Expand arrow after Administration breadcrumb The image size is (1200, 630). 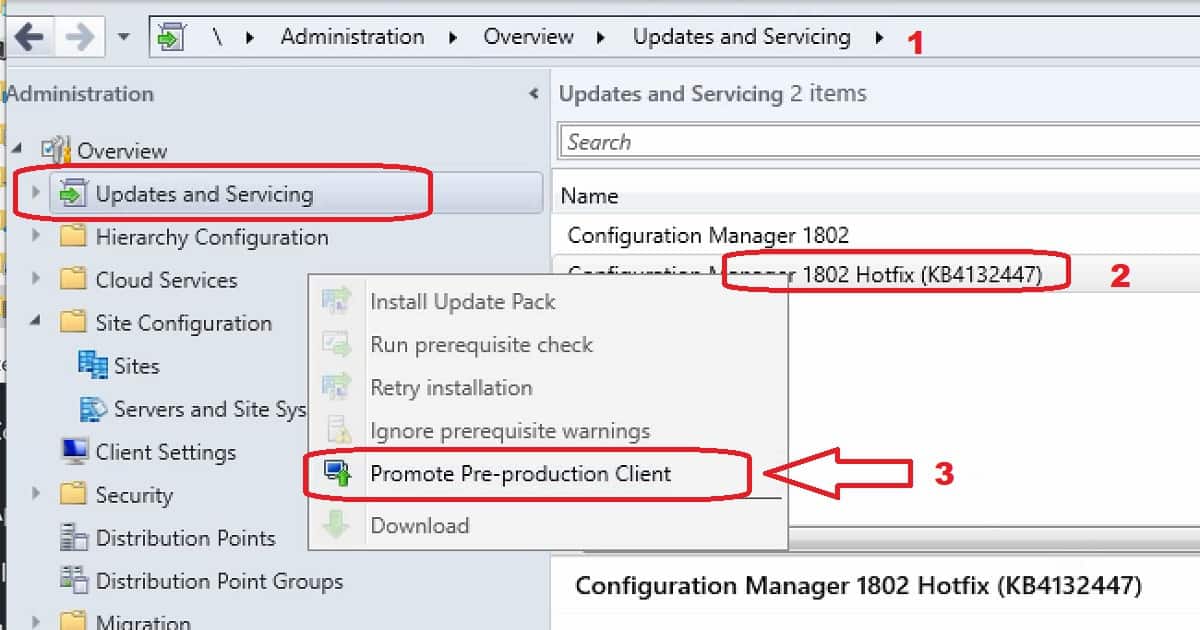[453, 38]
